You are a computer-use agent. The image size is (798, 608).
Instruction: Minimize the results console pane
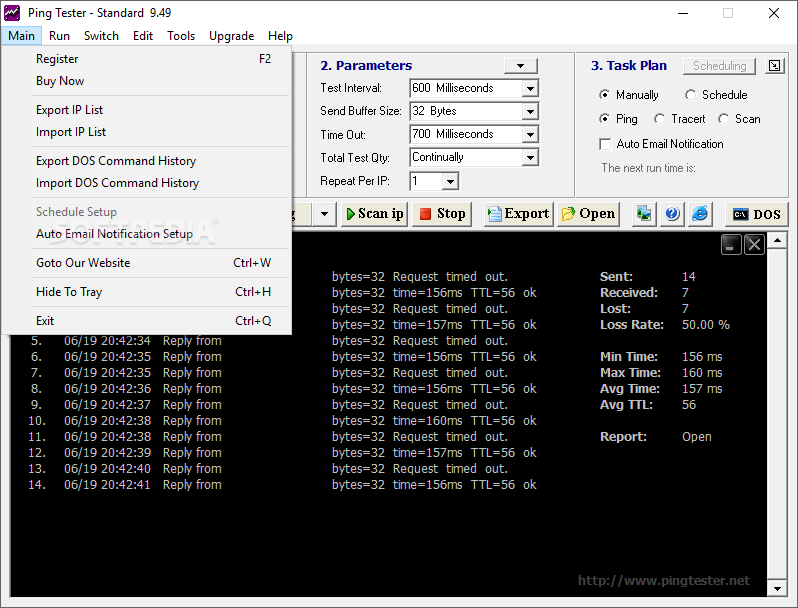(x=731, y=245)
